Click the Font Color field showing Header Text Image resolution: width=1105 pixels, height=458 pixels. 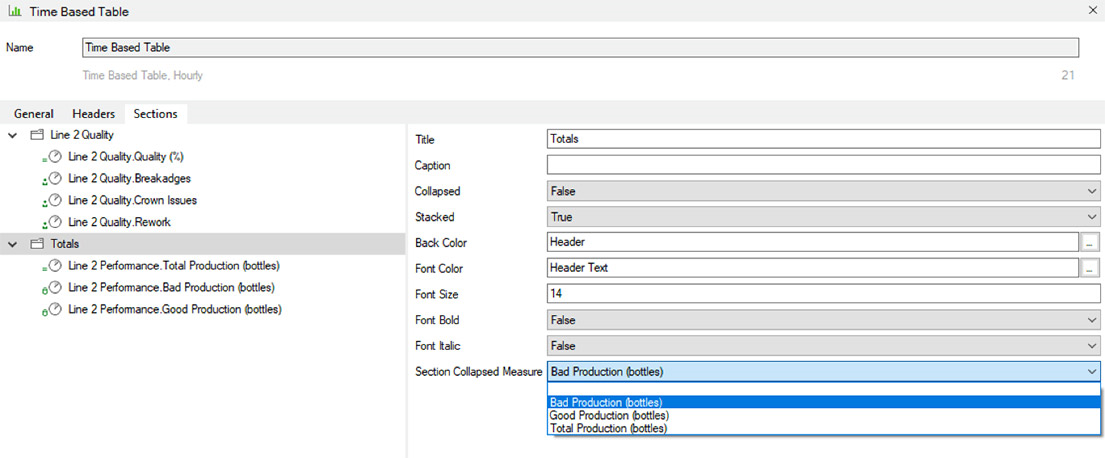(x=813, y=268)
